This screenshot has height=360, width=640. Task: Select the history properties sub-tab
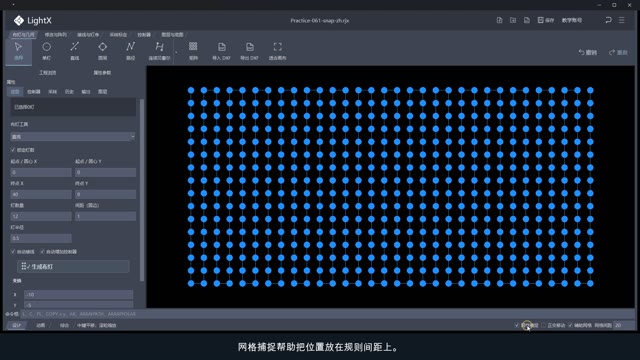pos(69,92)
